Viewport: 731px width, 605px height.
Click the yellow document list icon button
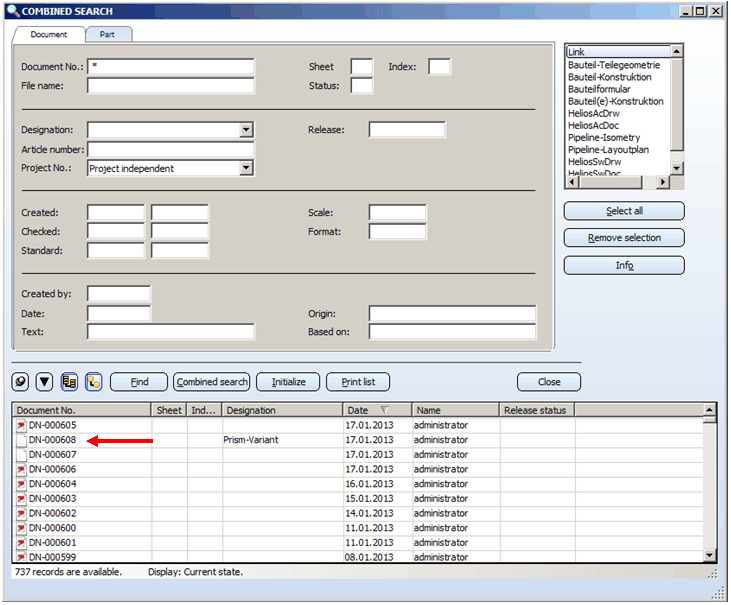click(x=69, y=382)
